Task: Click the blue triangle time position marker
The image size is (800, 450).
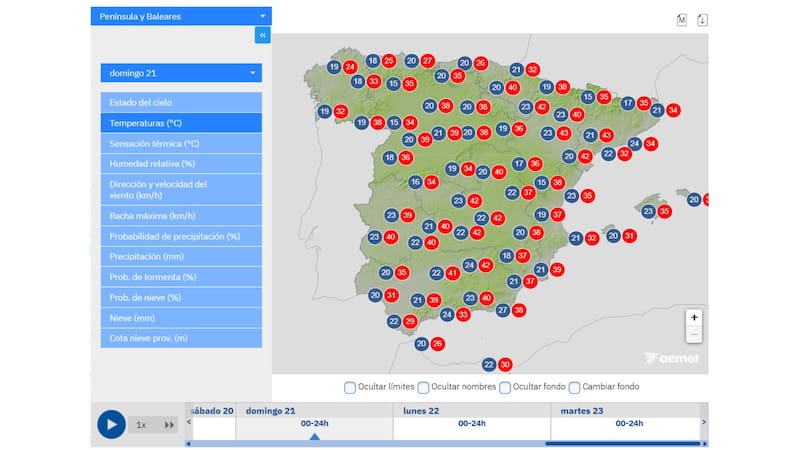Action: (x=315, y=437)
